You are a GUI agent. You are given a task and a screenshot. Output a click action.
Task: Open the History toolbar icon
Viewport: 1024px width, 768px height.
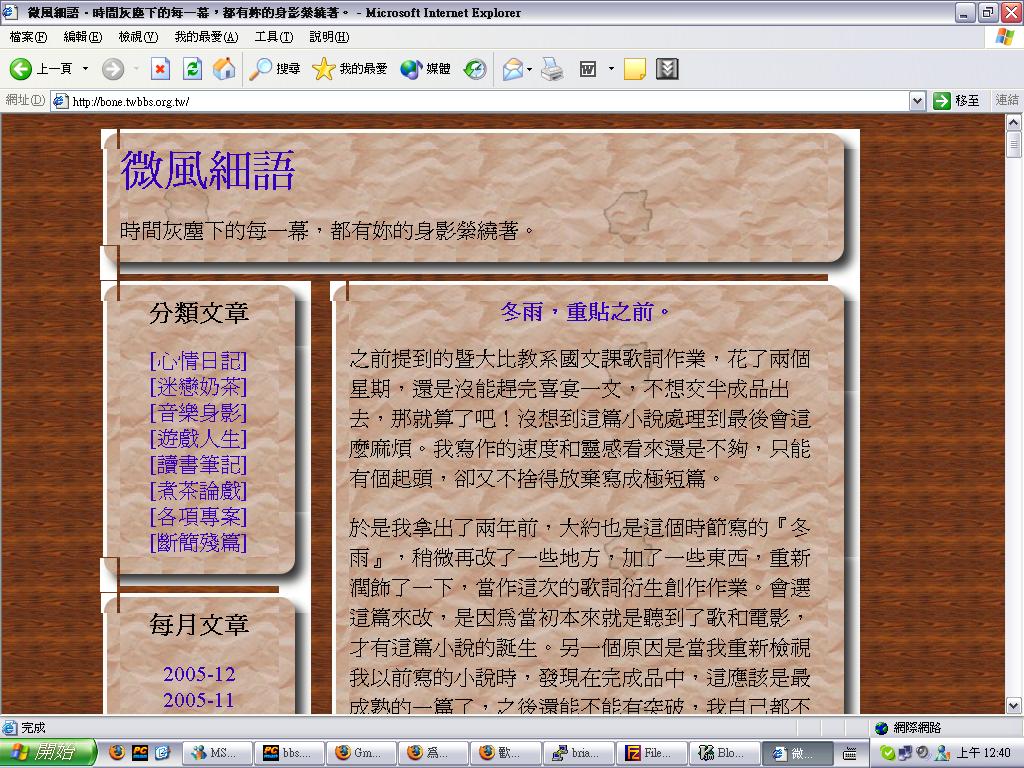pos(475,69)
